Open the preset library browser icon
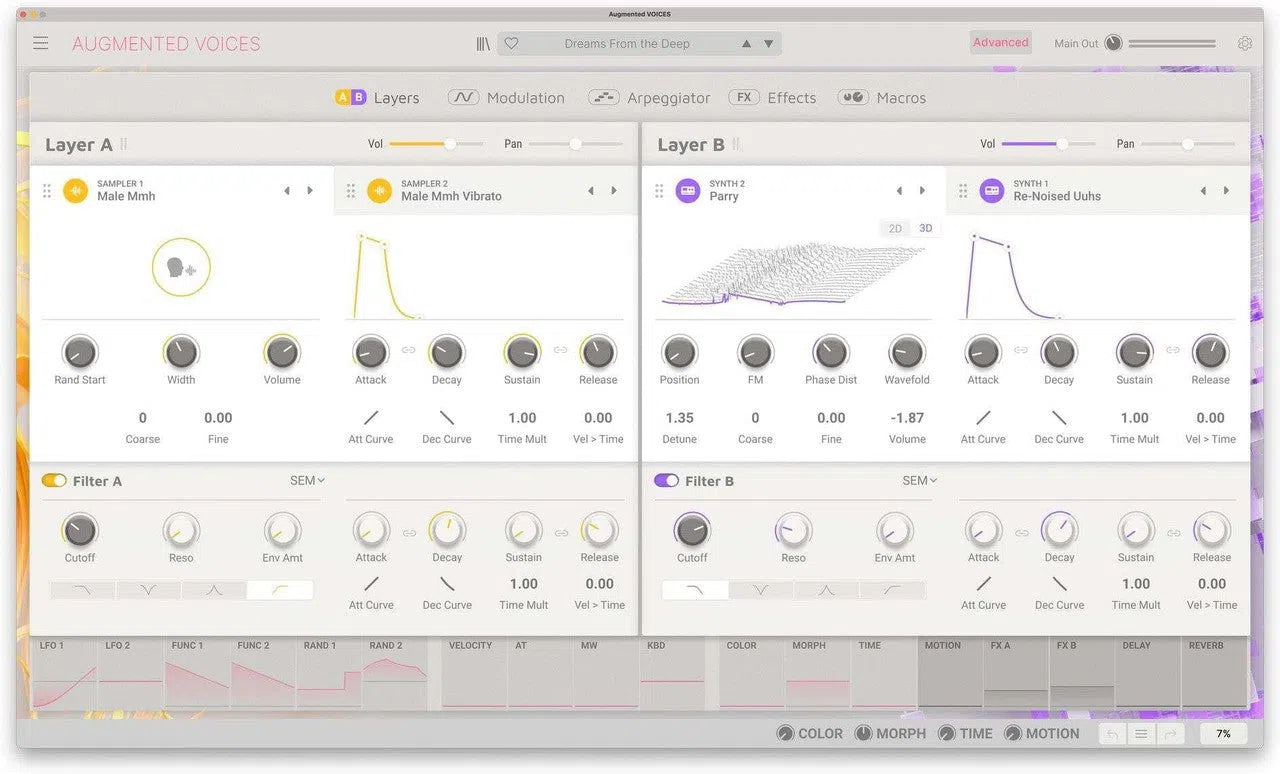The image size is (1280, 774). pos(483,43)
